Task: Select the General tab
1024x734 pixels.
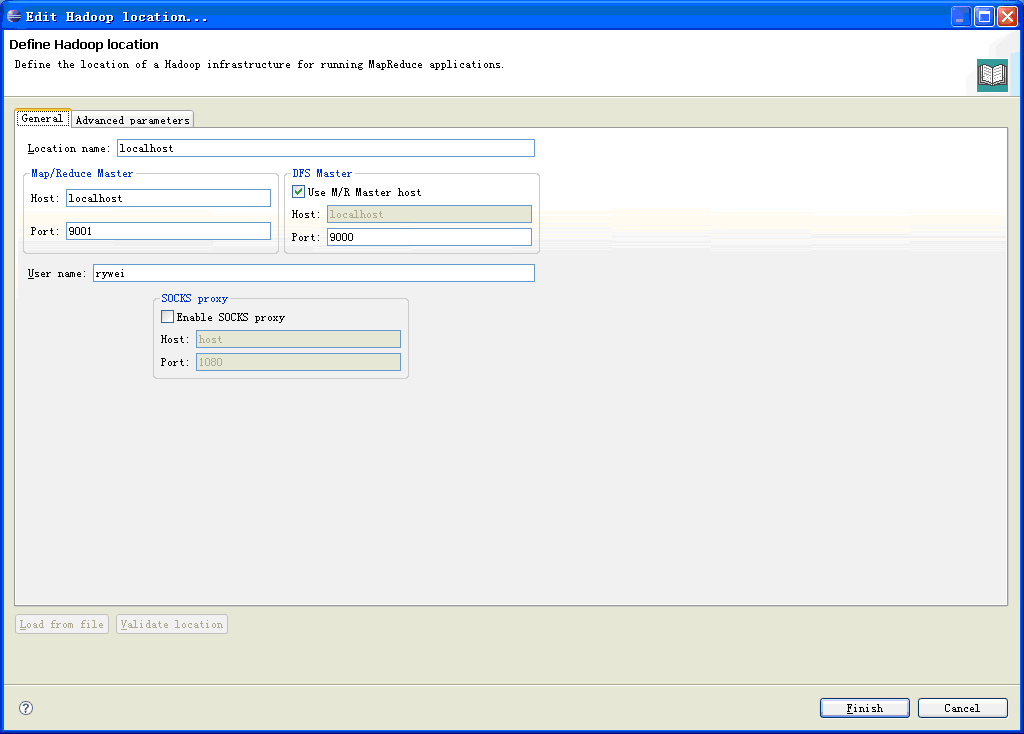Action: pyautogui.click(x=42, y=117)
